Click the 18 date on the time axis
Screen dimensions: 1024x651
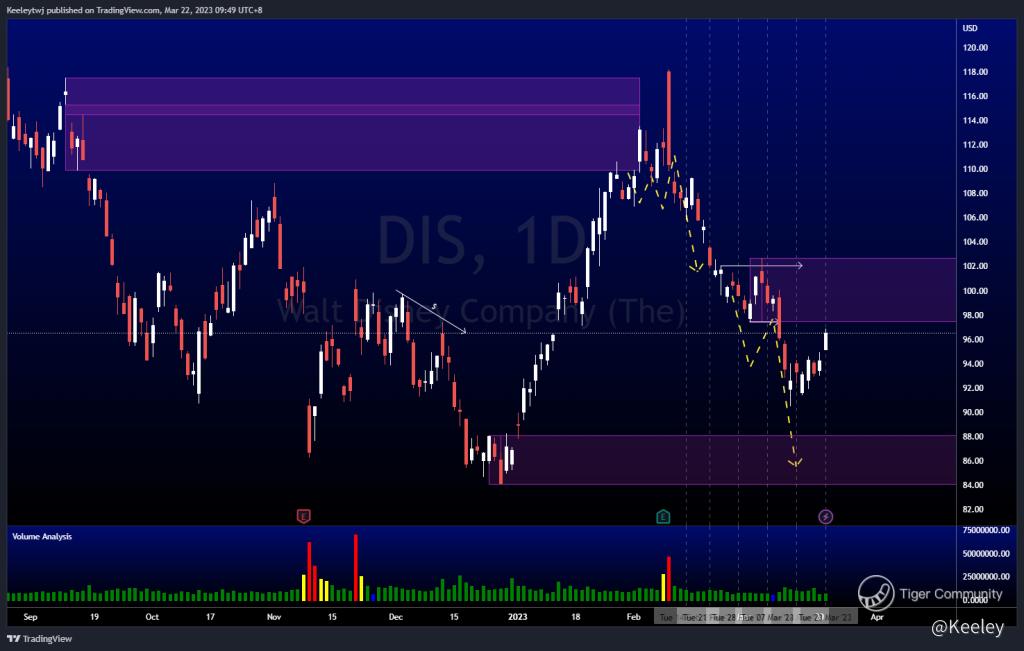coord(575,616)
